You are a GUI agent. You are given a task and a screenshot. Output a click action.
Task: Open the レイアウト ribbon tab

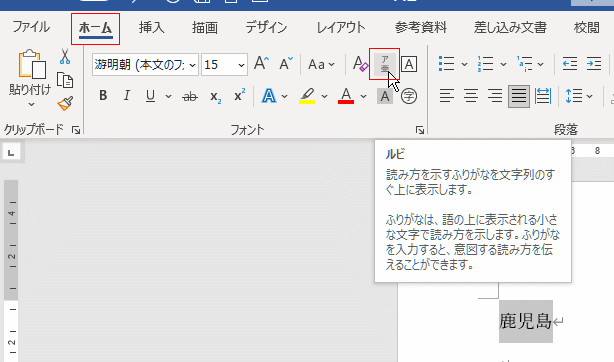click(340, 27)
